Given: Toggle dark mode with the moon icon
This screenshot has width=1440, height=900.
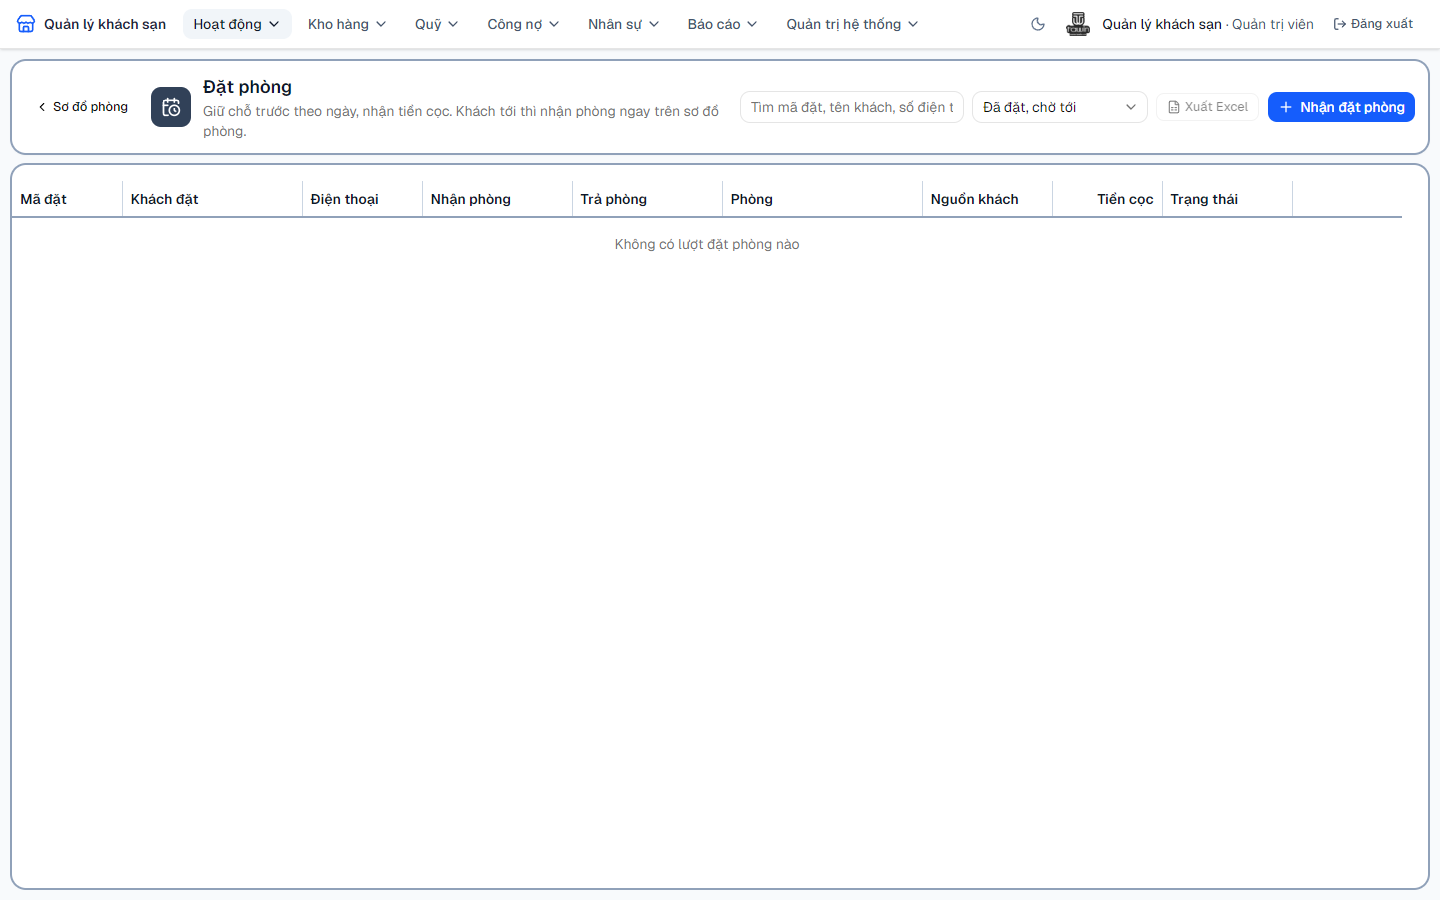Looking at the screenshot, I should [x=1038, y=24].
